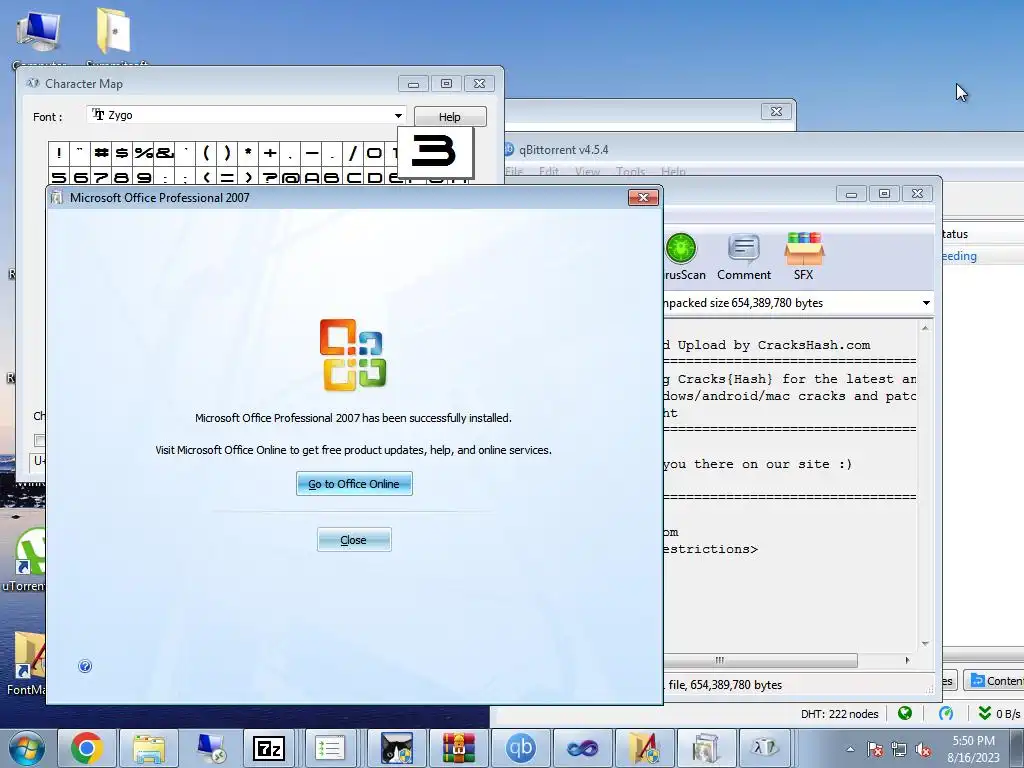
Task: Select the plus sign glyph in Character Map
Action: pos(270,153)
